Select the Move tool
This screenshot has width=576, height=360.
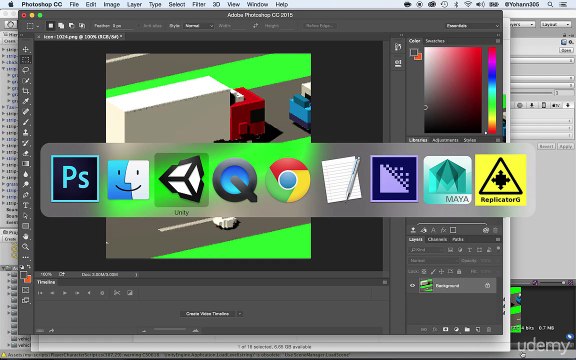(x=25, y=49)
